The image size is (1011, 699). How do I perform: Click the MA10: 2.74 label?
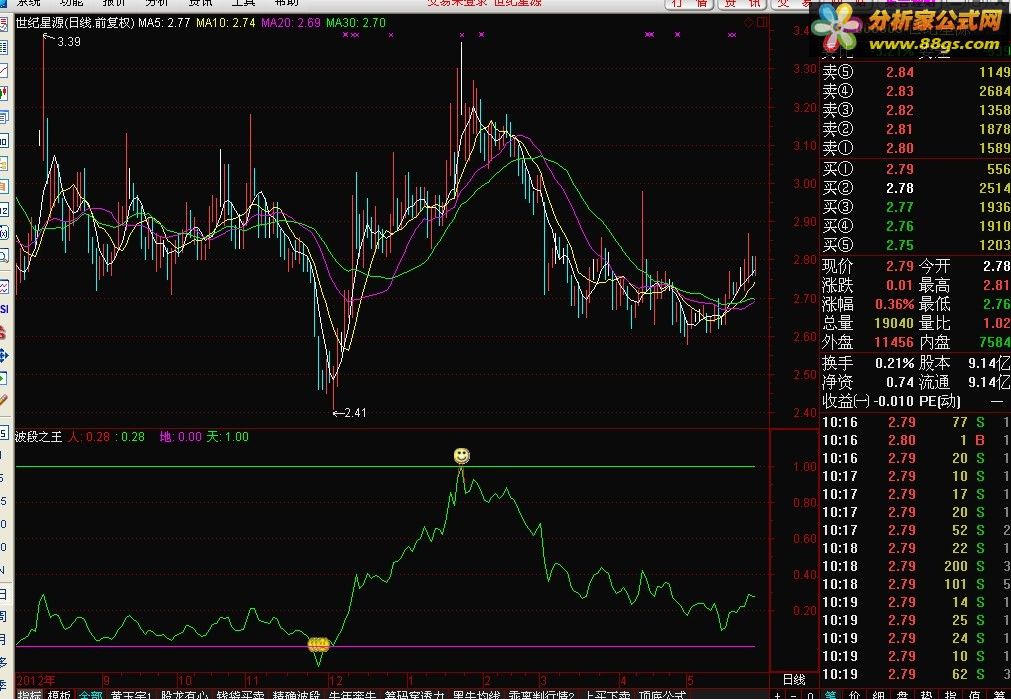(x=226, y=23)
